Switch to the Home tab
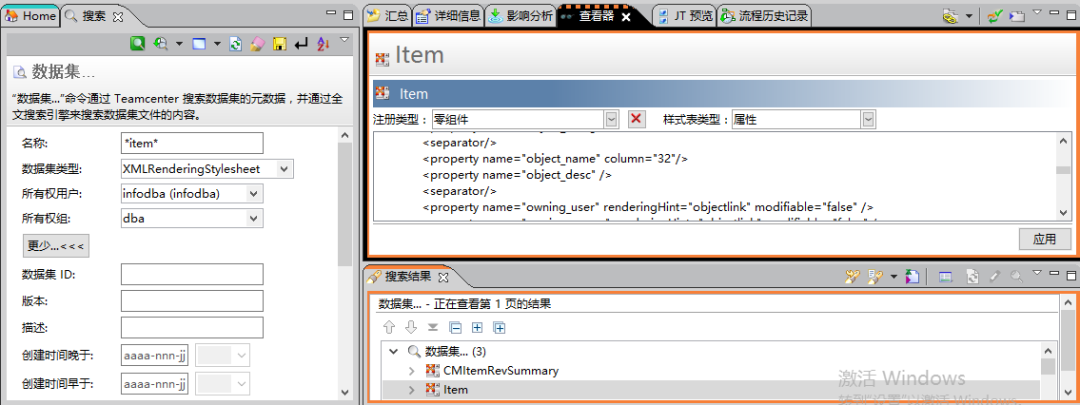The height and width of the screenshot is (405, 1080). (x=31, y=16)
